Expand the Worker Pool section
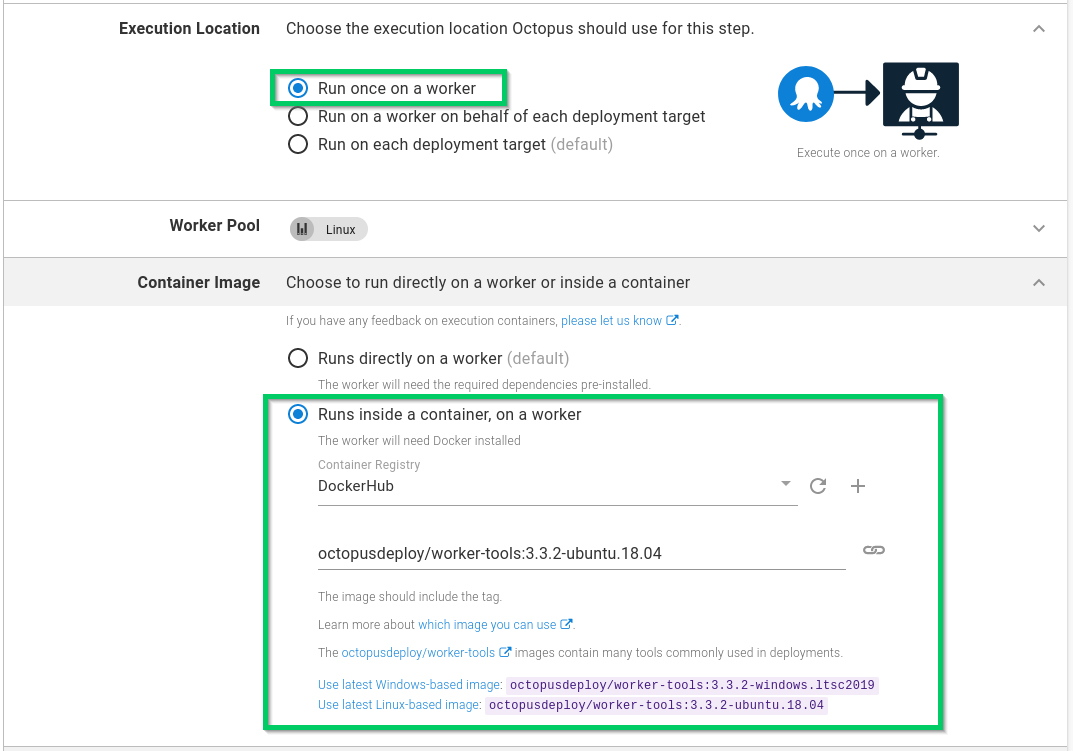The height and width of the screenshot is (751, 1073). click(1039, 228)
